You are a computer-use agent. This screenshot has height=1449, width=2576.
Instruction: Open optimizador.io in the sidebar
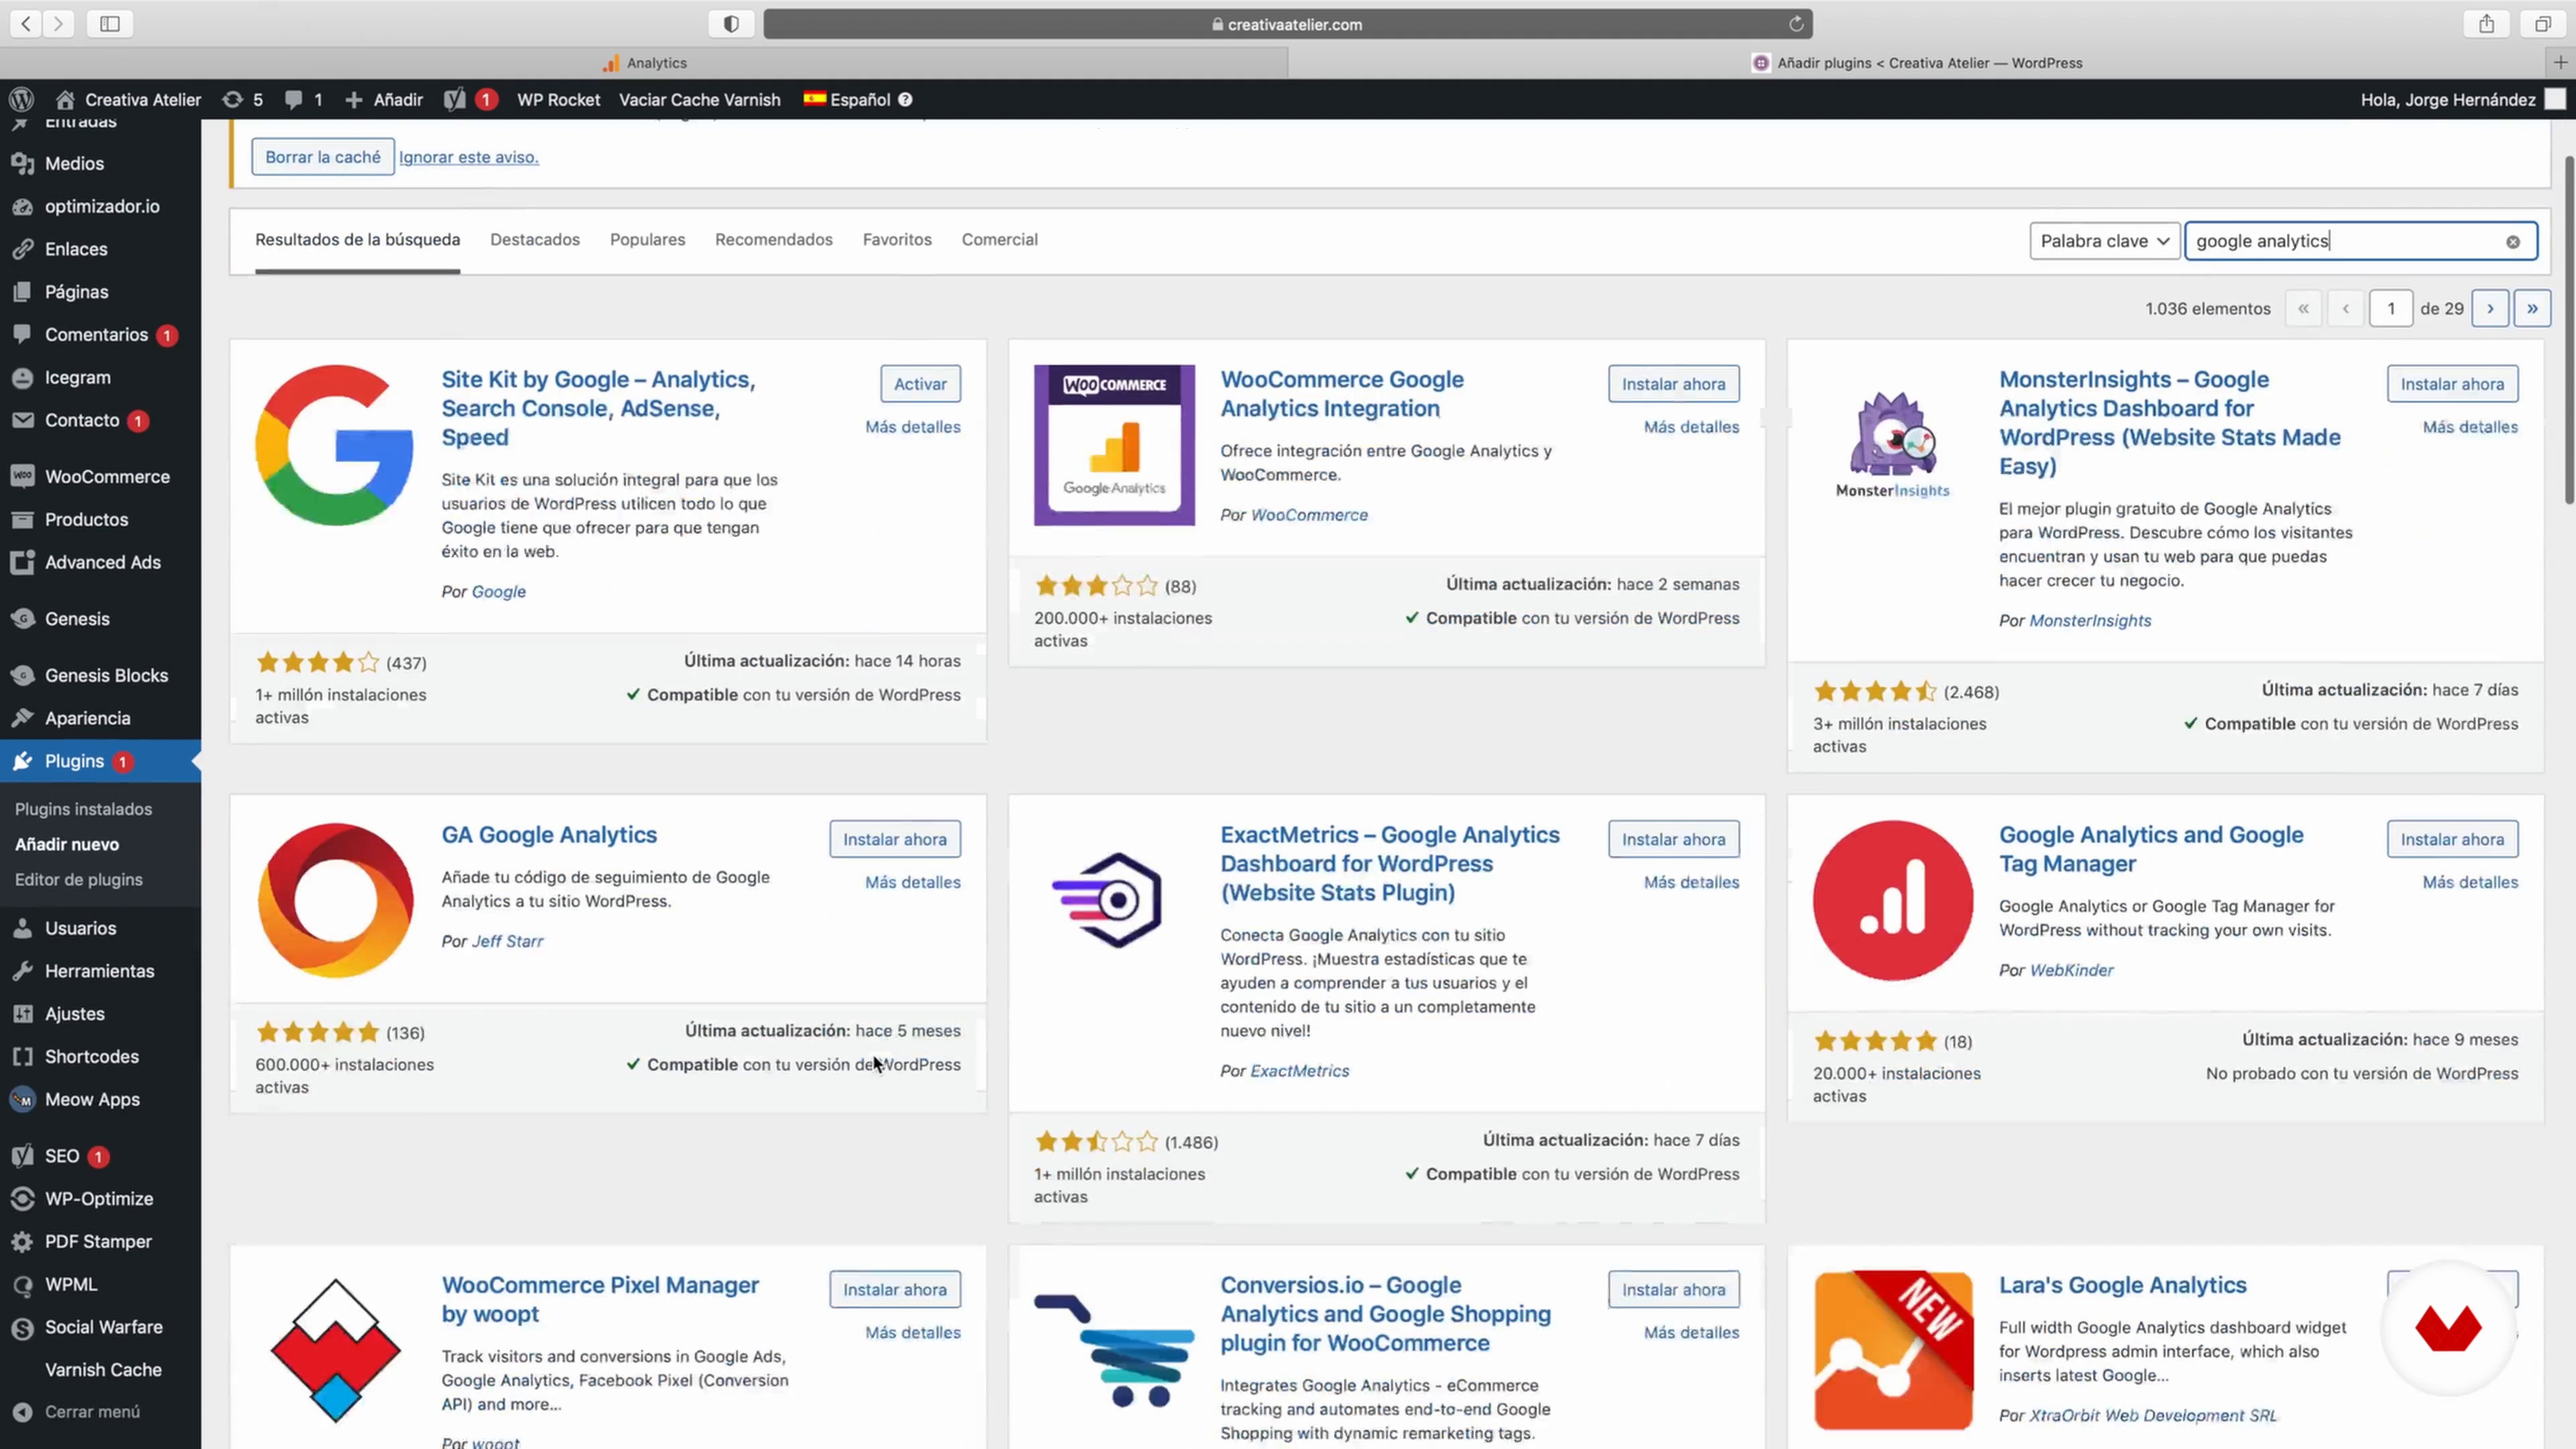pyautogui.click(x=100, y=206)
